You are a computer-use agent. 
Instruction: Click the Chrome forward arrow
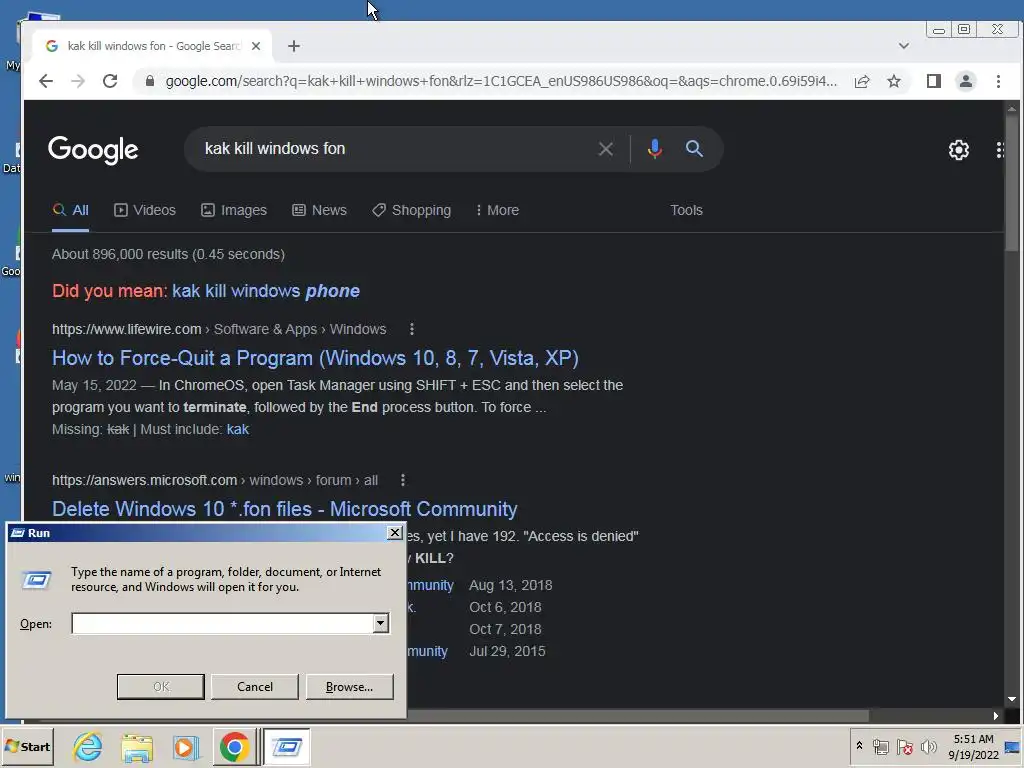coord(78,81)
